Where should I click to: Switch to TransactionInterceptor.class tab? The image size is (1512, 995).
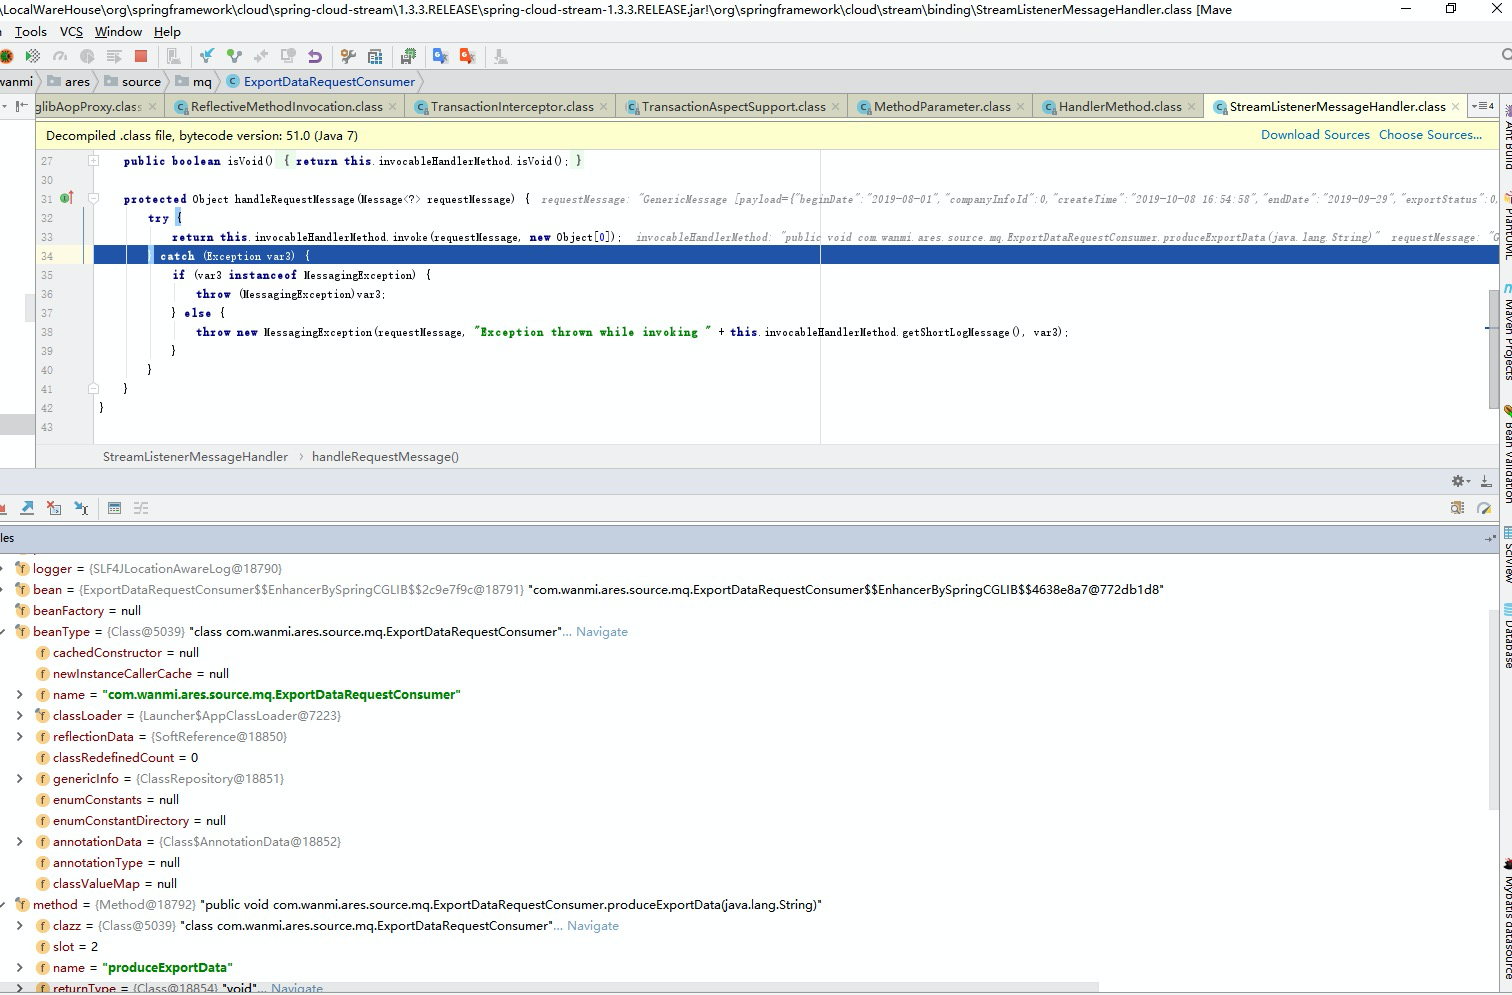point(512,106)
